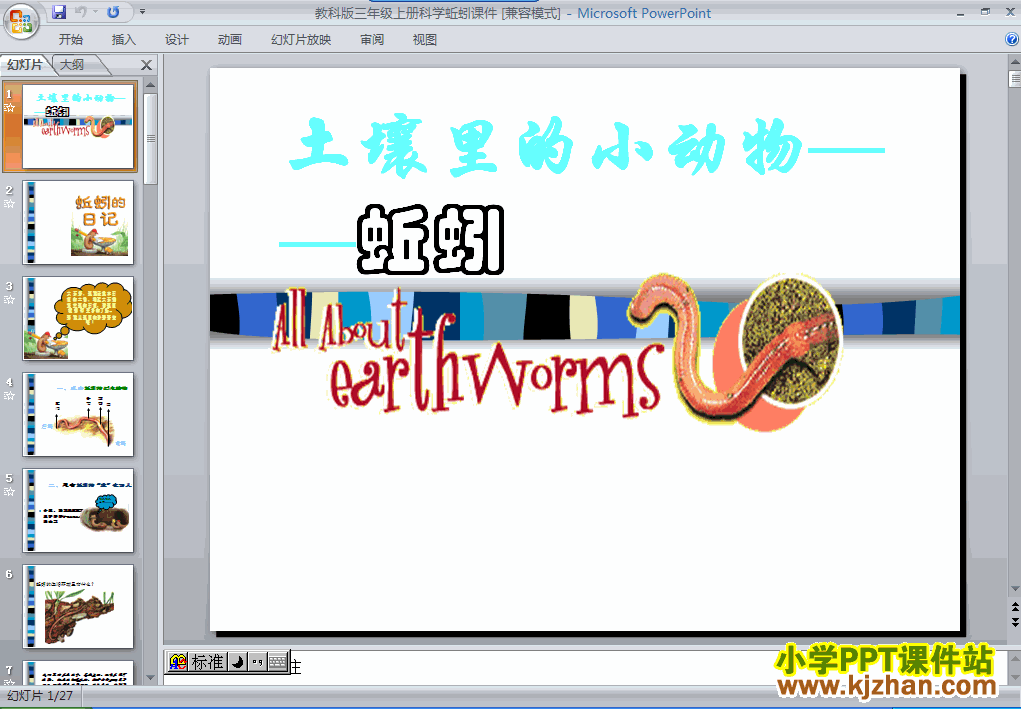Open the IME soft keyboard icon

(x=278, y=662)
